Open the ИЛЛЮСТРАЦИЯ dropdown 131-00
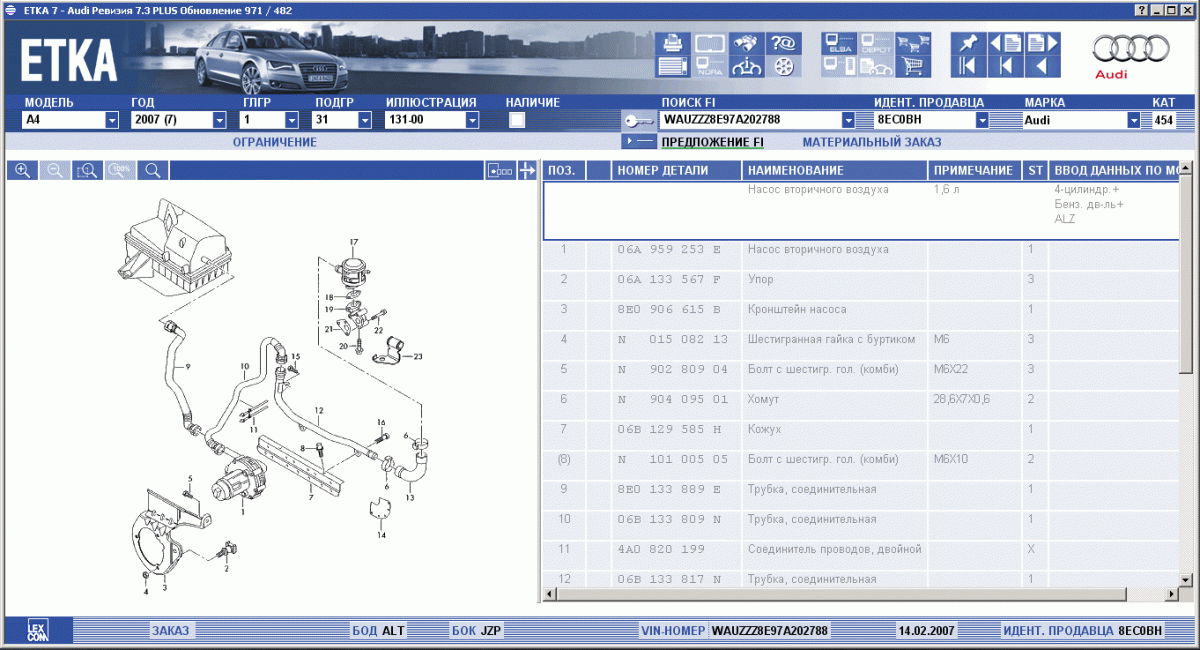This screenshot has height=650, width=1200. (x=472, y=120)
